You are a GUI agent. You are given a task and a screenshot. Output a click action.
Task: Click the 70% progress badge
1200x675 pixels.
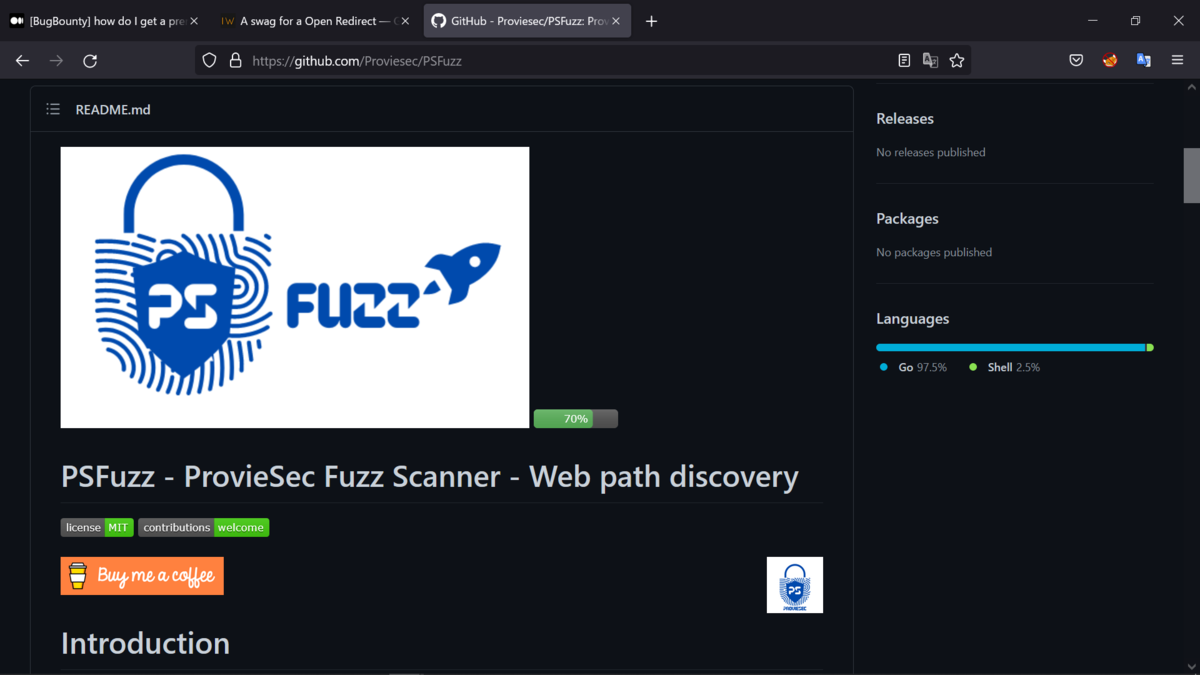[x=576, y=419]
